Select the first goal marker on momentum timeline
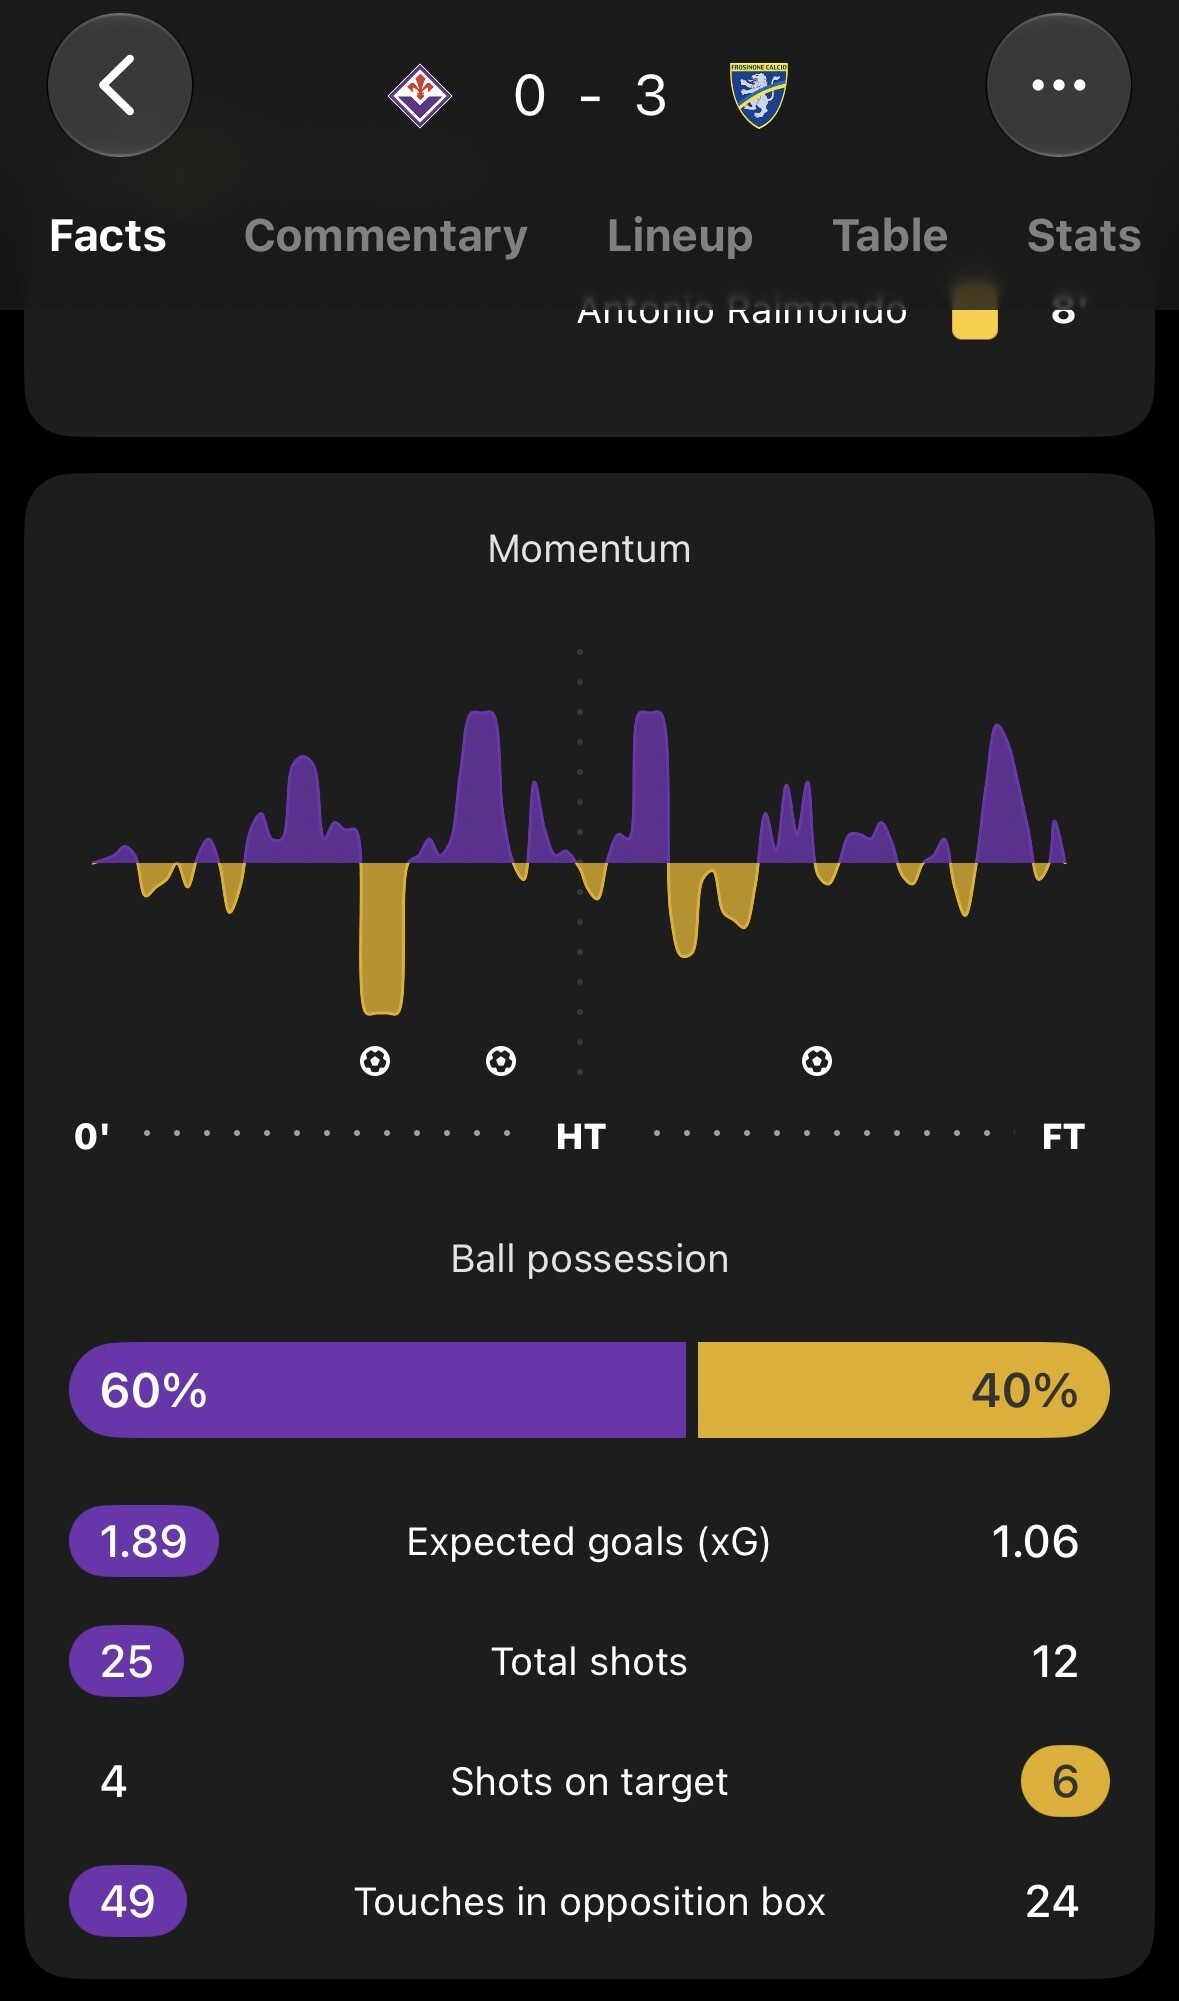This screenshot has height=2001, width=1179. click(375, 1061)
